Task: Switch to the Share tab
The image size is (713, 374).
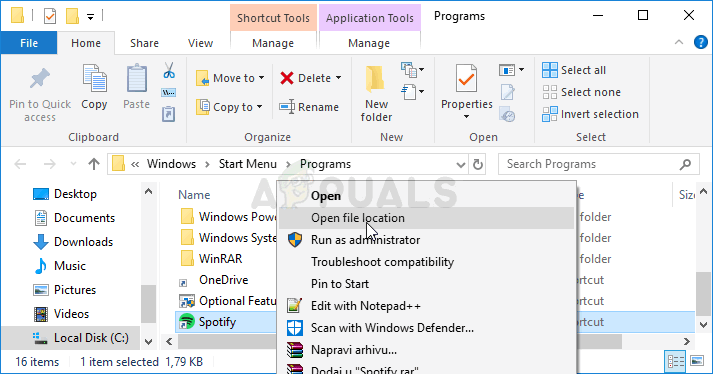Action: click(x=144, y=43)
